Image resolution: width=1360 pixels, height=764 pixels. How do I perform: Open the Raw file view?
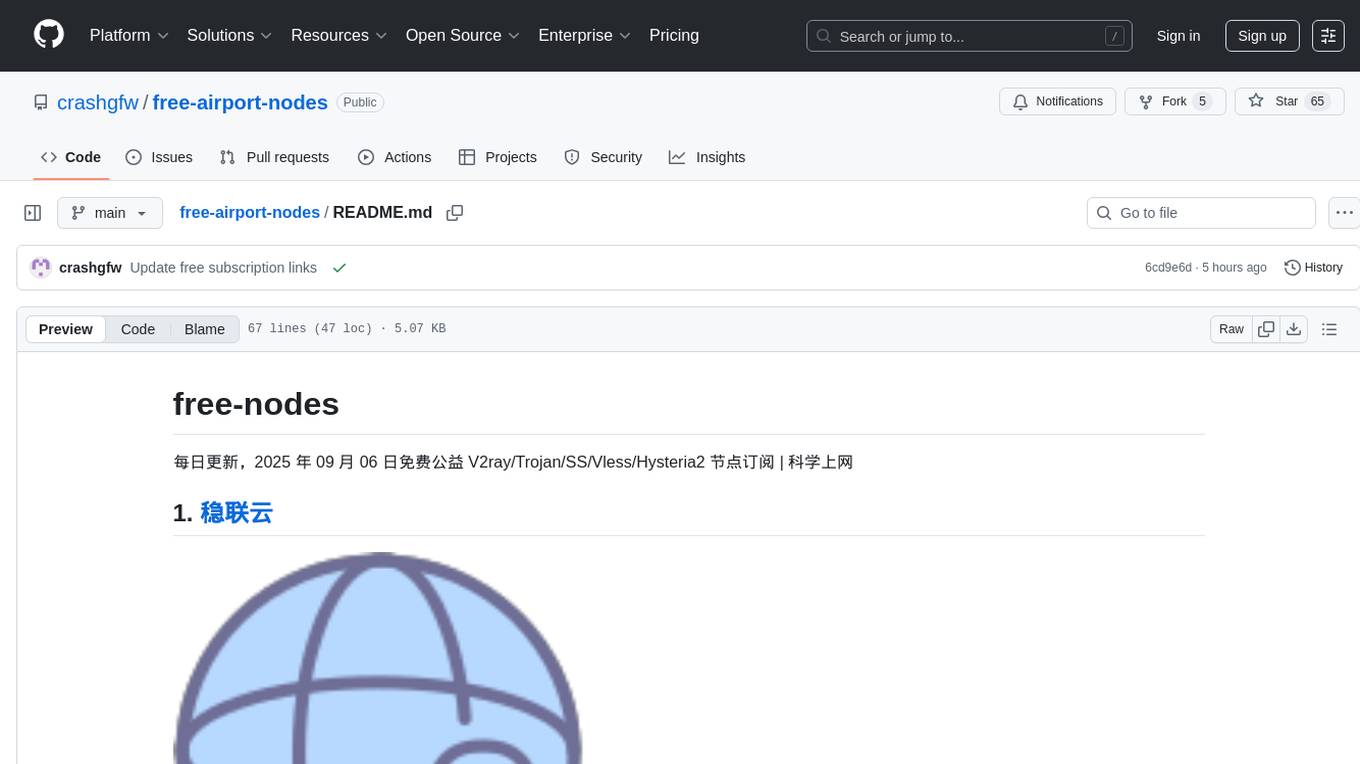pos(1231,329)
